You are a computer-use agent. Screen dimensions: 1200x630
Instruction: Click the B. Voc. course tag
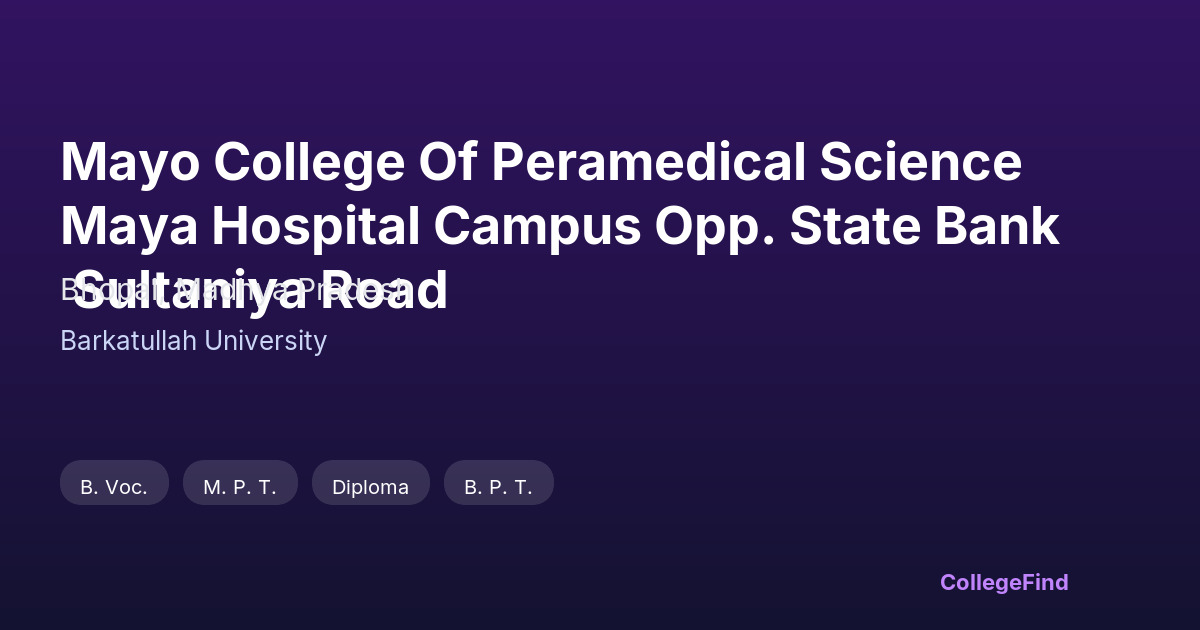(x=114, y=487)
